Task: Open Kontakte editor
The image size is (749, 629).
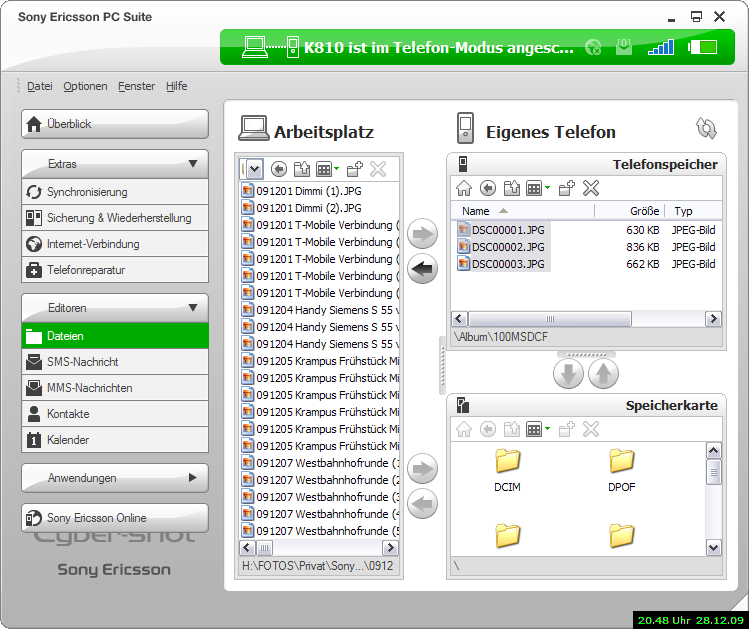Action: [x=115, y=414]
